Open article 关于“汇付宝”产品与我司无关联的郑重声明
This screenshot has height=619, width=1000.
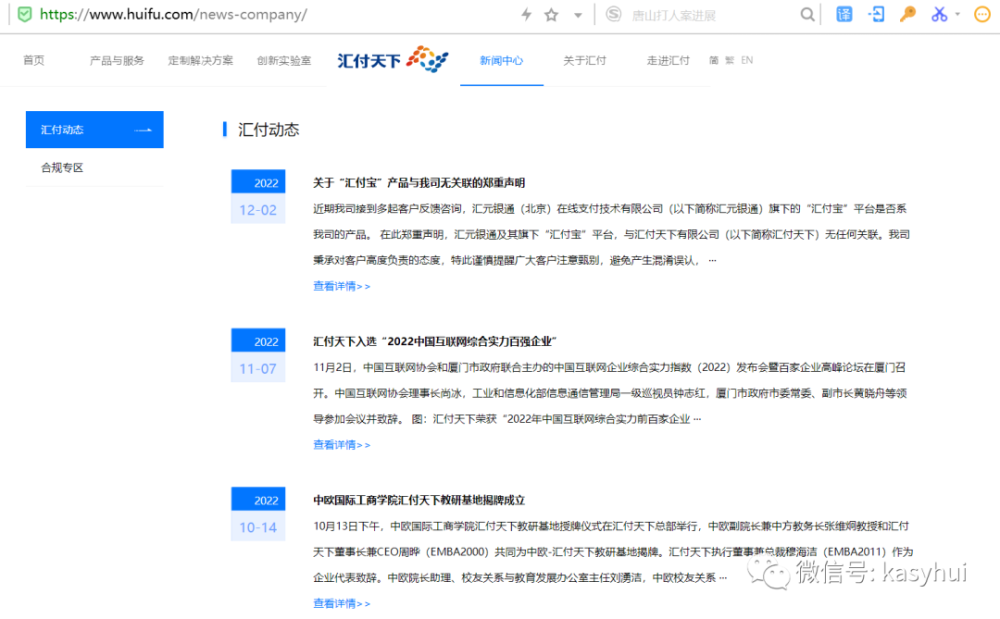(418, 183)
